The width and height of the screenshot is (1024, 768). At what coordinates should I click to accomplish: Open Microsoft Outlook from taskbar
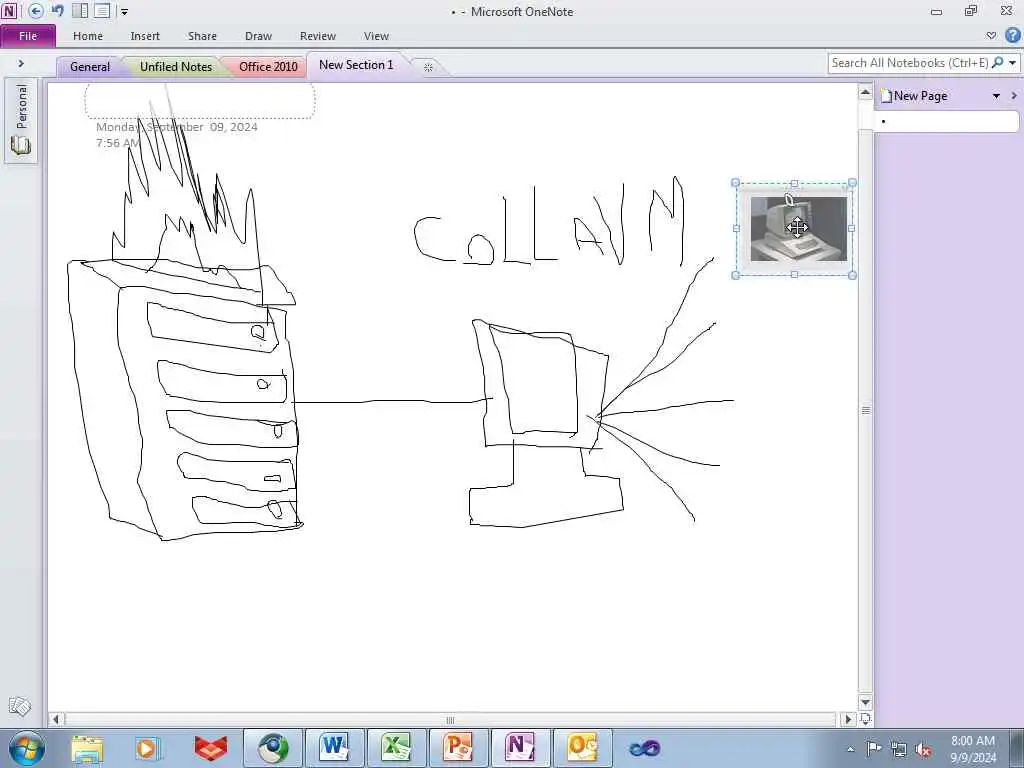[x=583, y=748]
